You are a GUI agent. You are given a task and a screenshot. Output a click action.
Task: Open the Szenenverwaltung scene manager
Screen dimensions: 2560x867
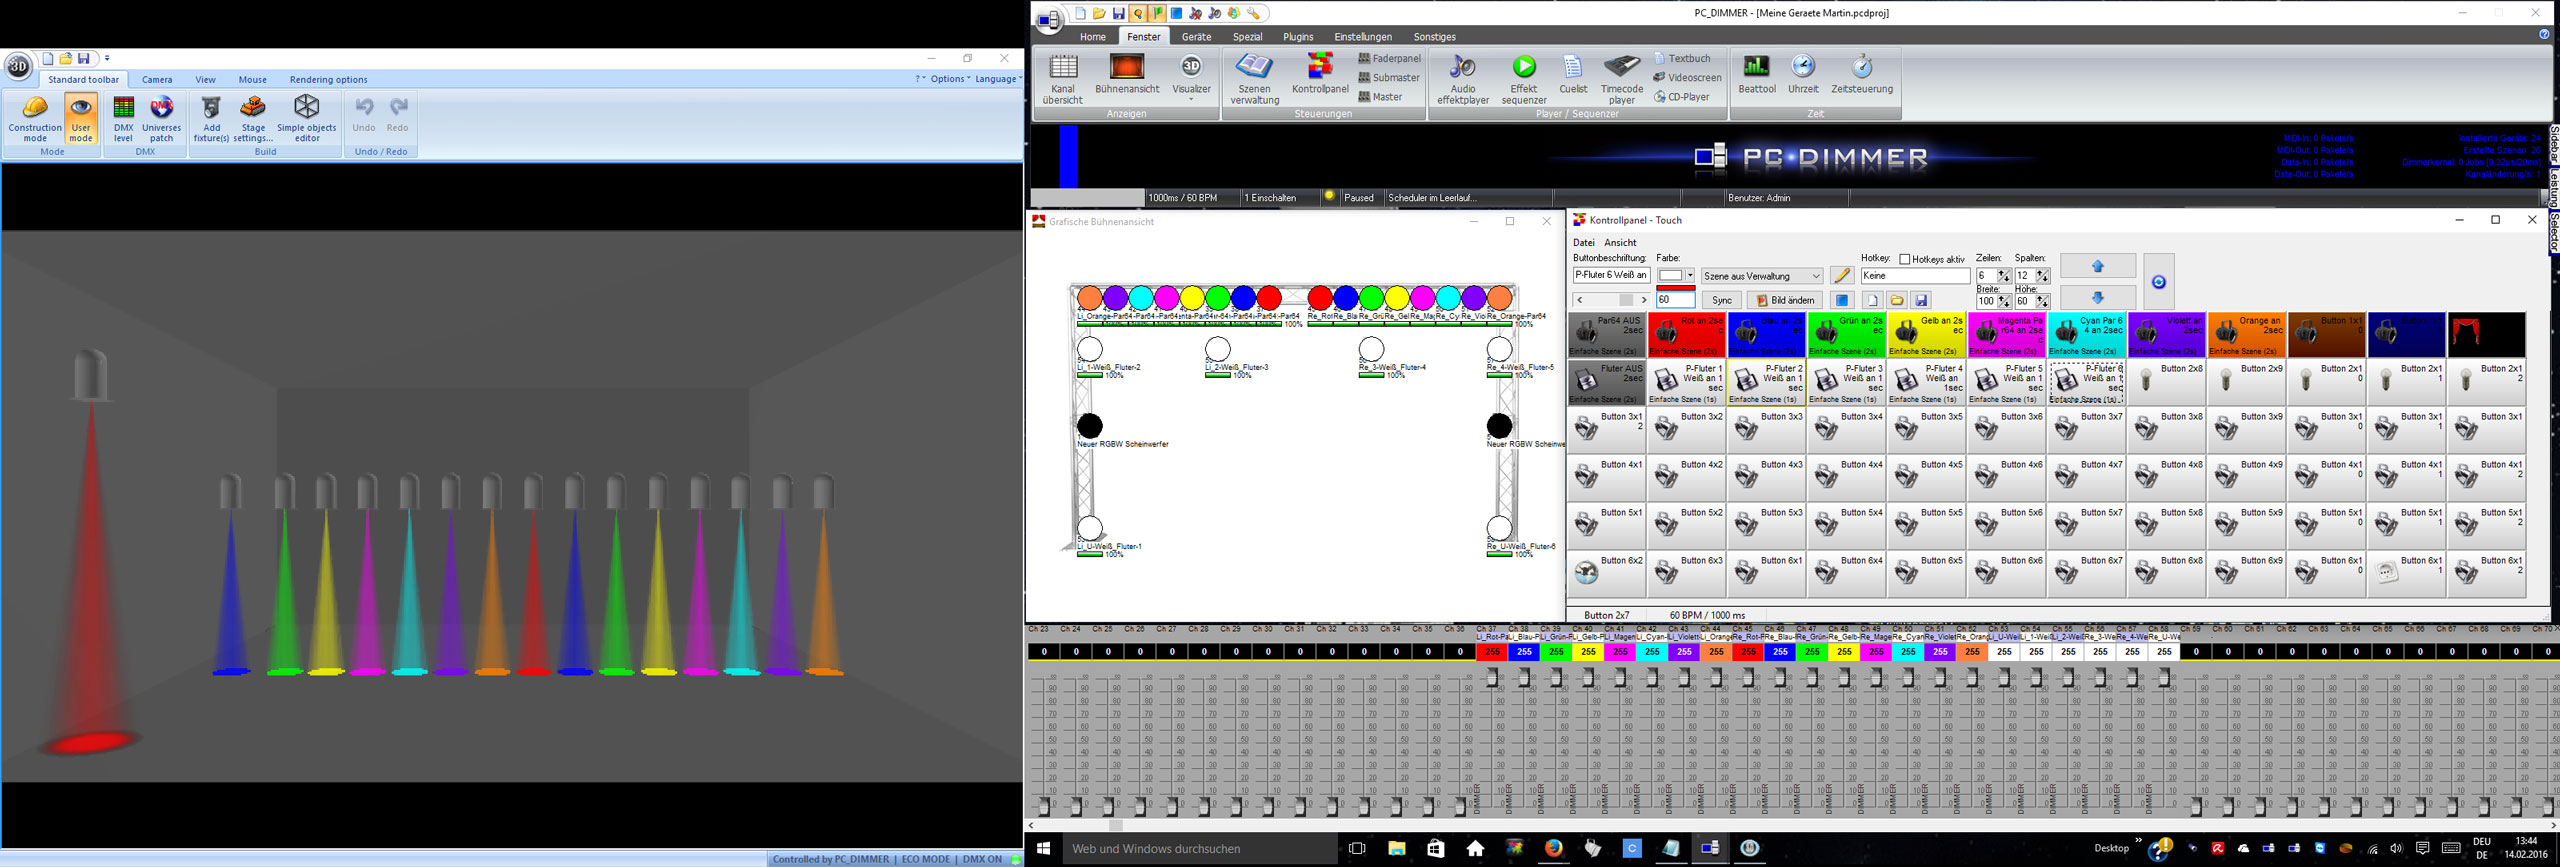tap(1254, 79)
